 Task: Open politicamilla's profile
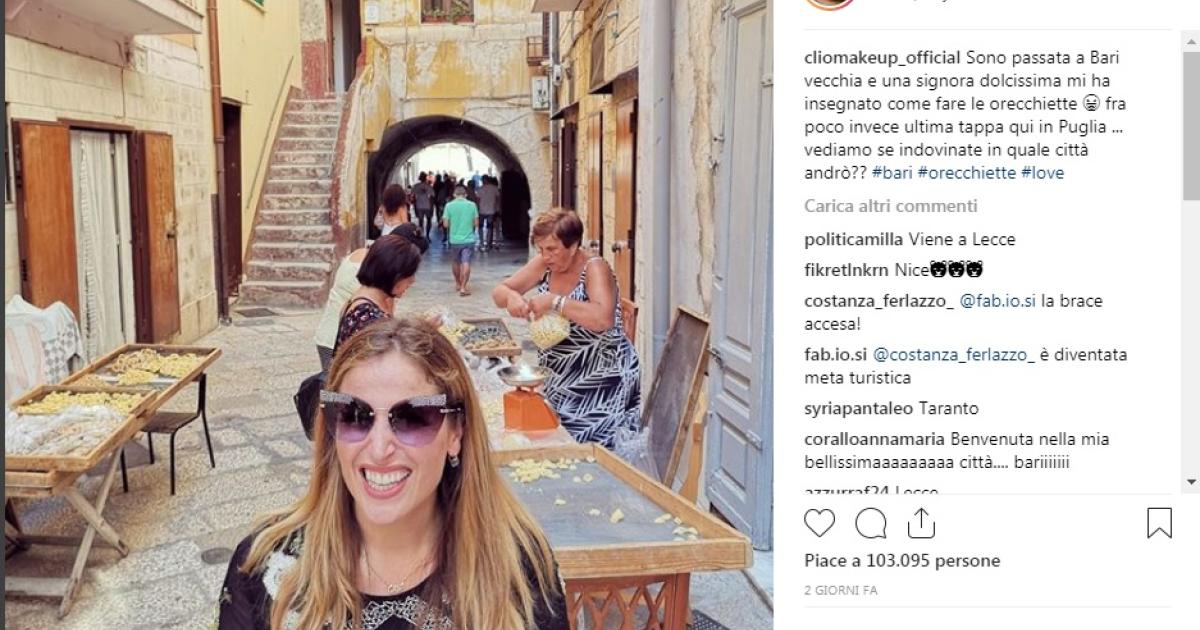(x=854, y=239)
